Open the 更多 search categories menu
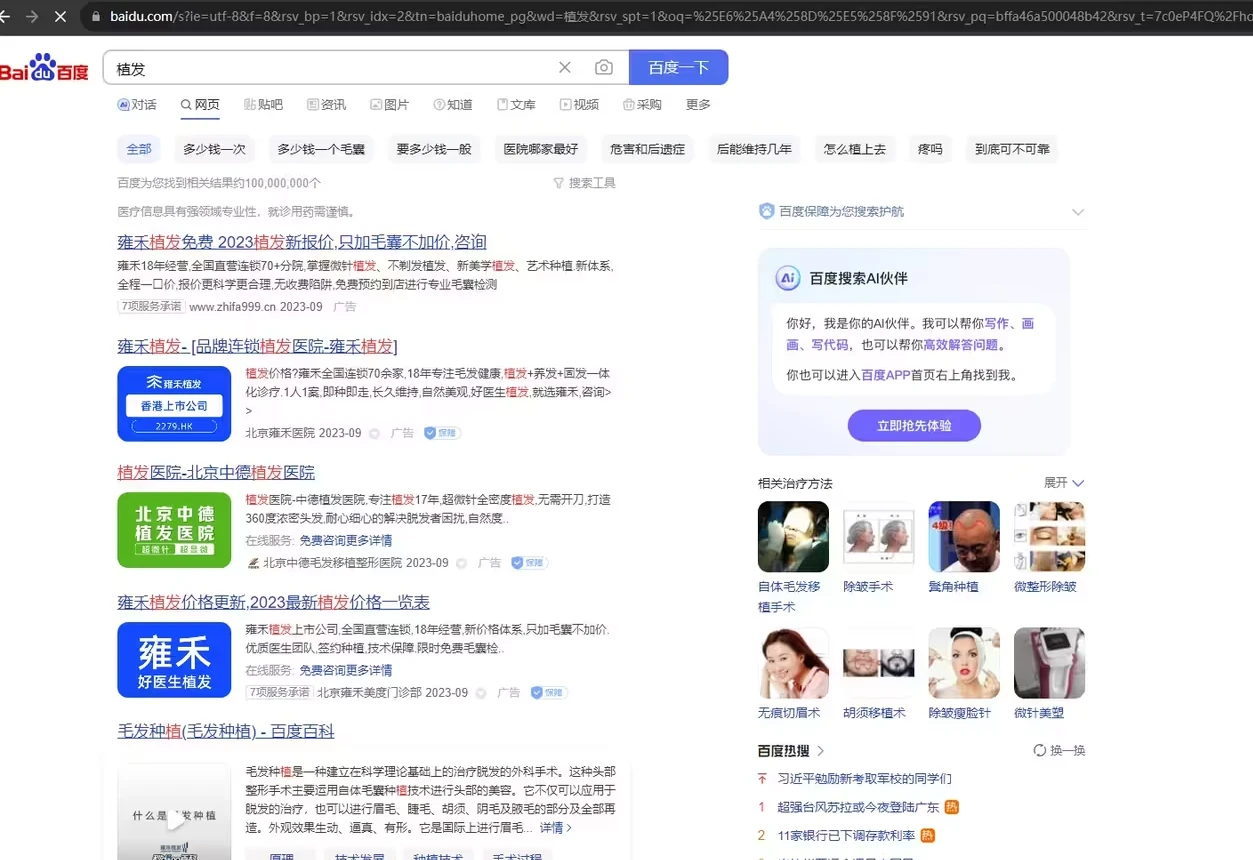This screenshot has height=860, width=1253. pos(698,105)
